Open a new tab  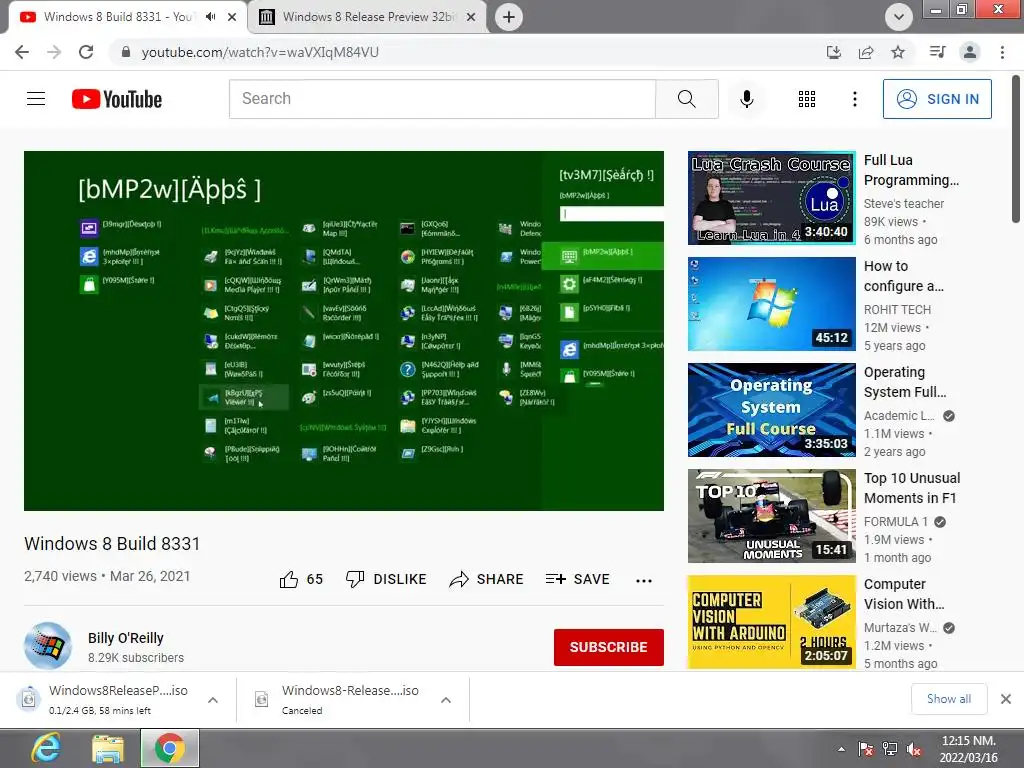click(509, 17)
